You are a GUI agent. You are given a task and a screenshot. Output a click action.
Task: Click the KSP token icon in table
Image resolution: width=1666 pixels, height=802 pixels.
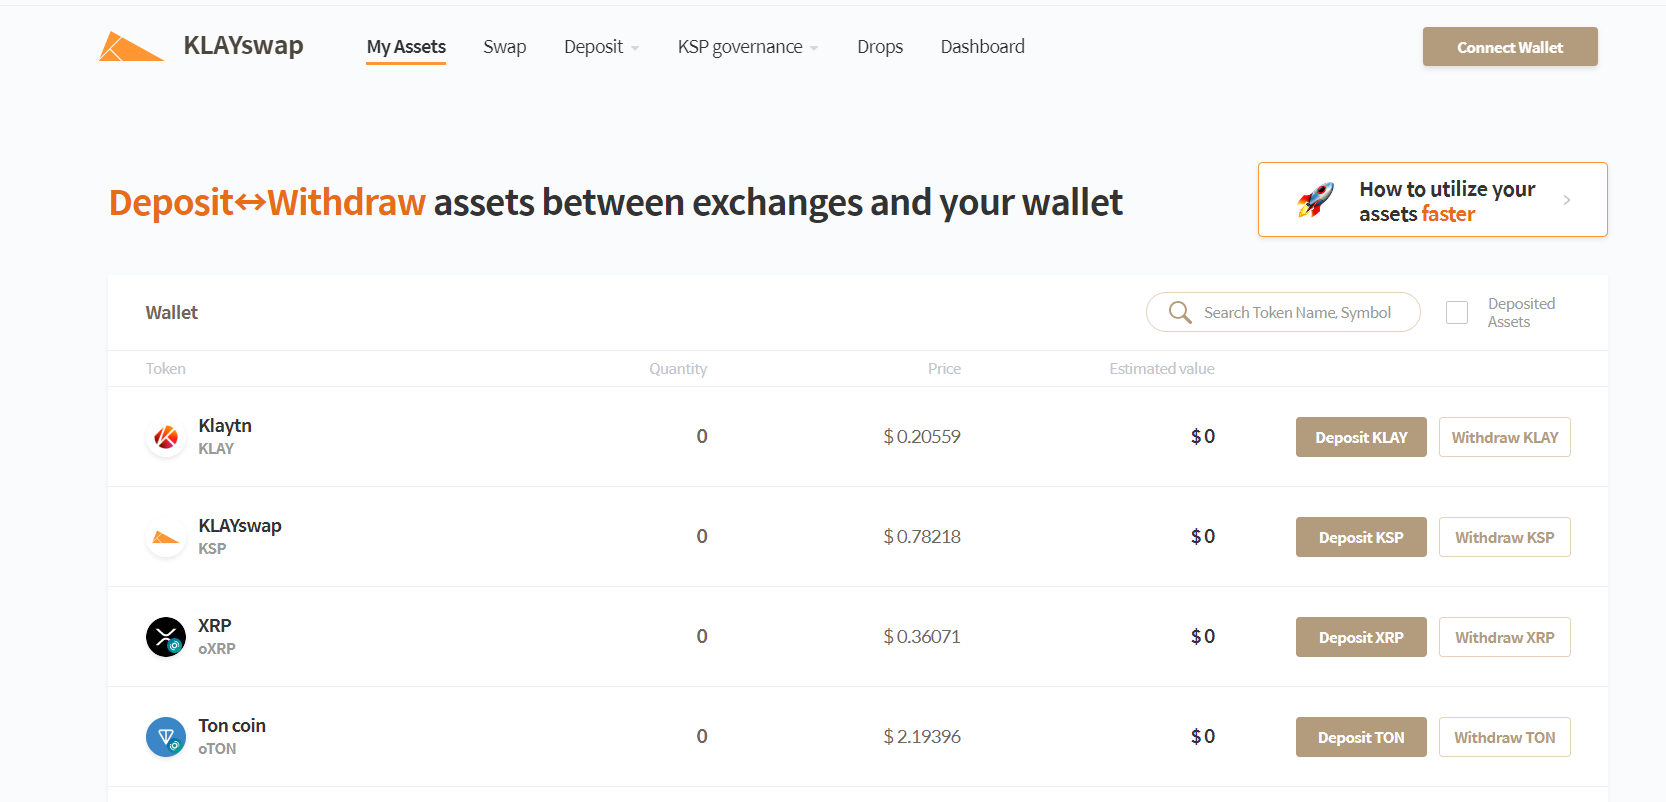(x=166, y=537)
